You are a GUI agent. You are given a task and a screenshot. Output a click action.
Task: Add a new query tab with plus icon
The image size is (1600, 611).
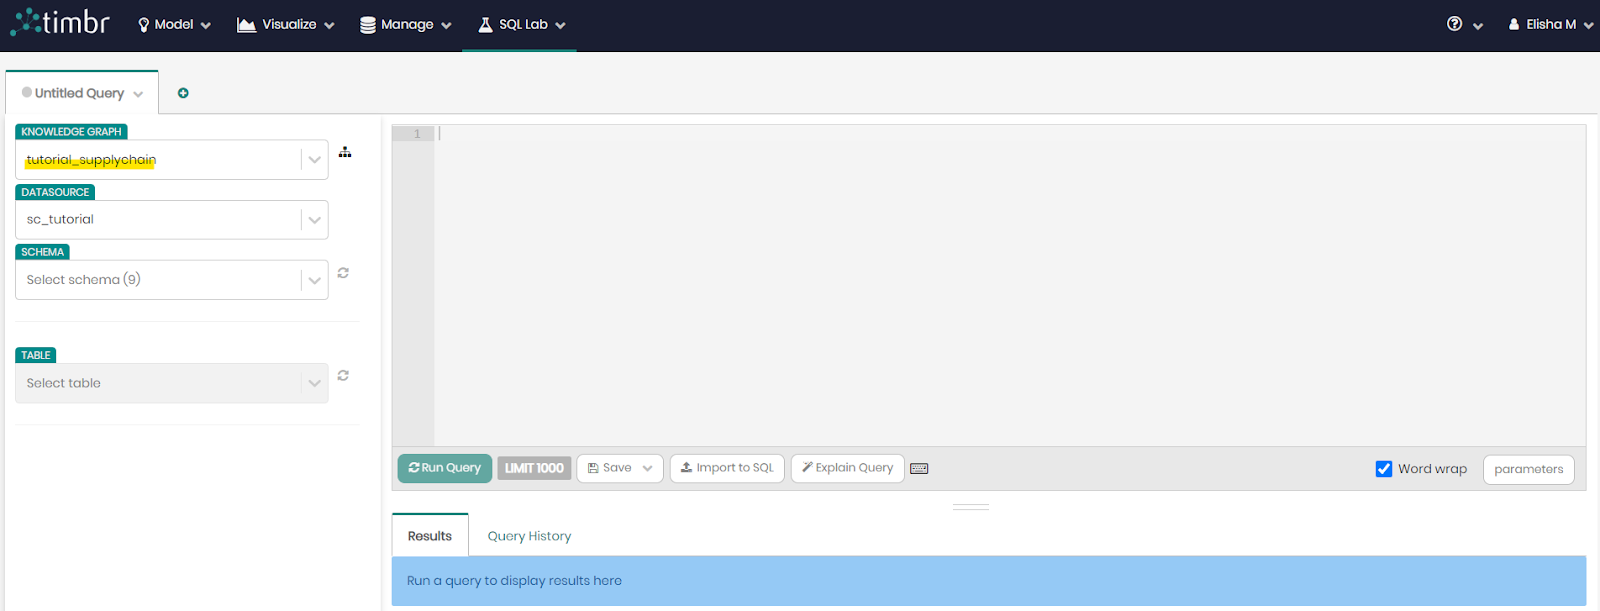(183, 93)
